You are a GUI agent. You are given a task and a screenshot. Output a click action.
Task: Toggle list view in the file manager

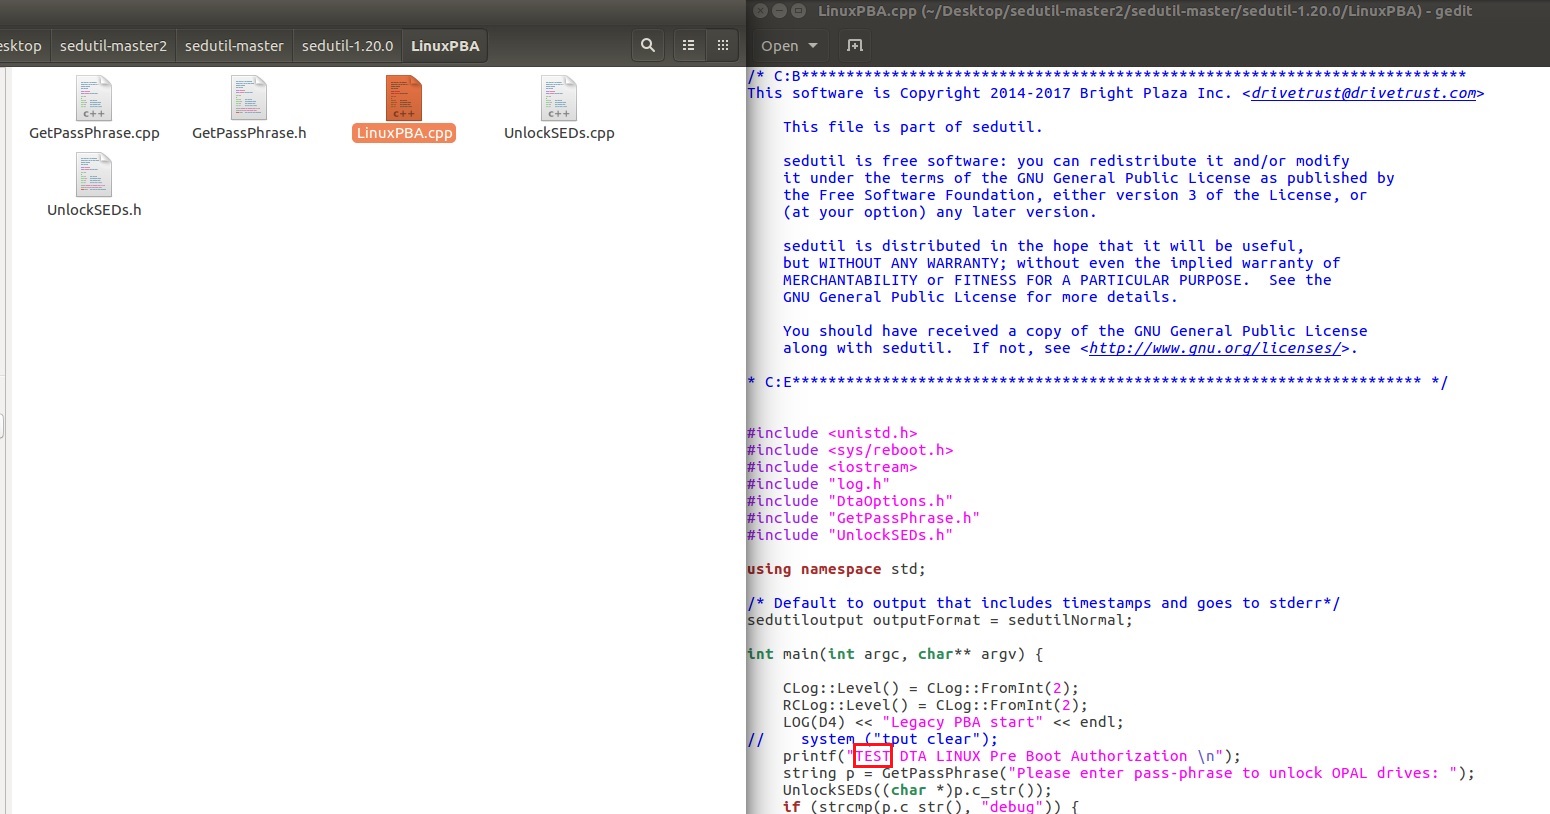pos(688,45)
